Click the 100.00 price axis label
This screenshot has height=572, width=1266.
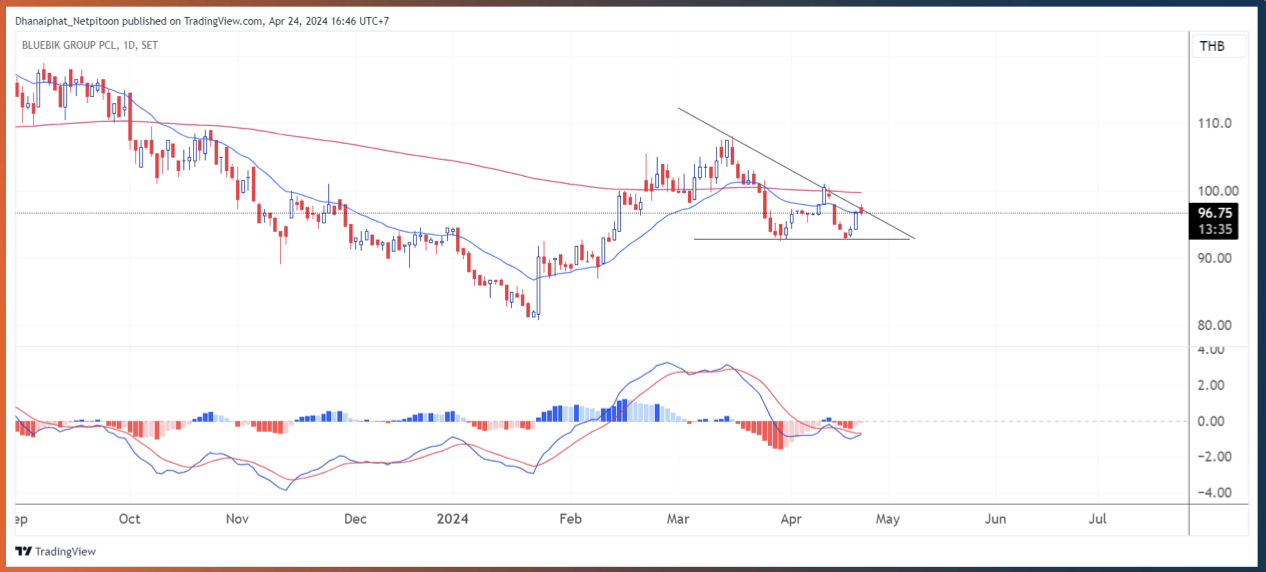pyautogui.click(x=1217, y=191)
